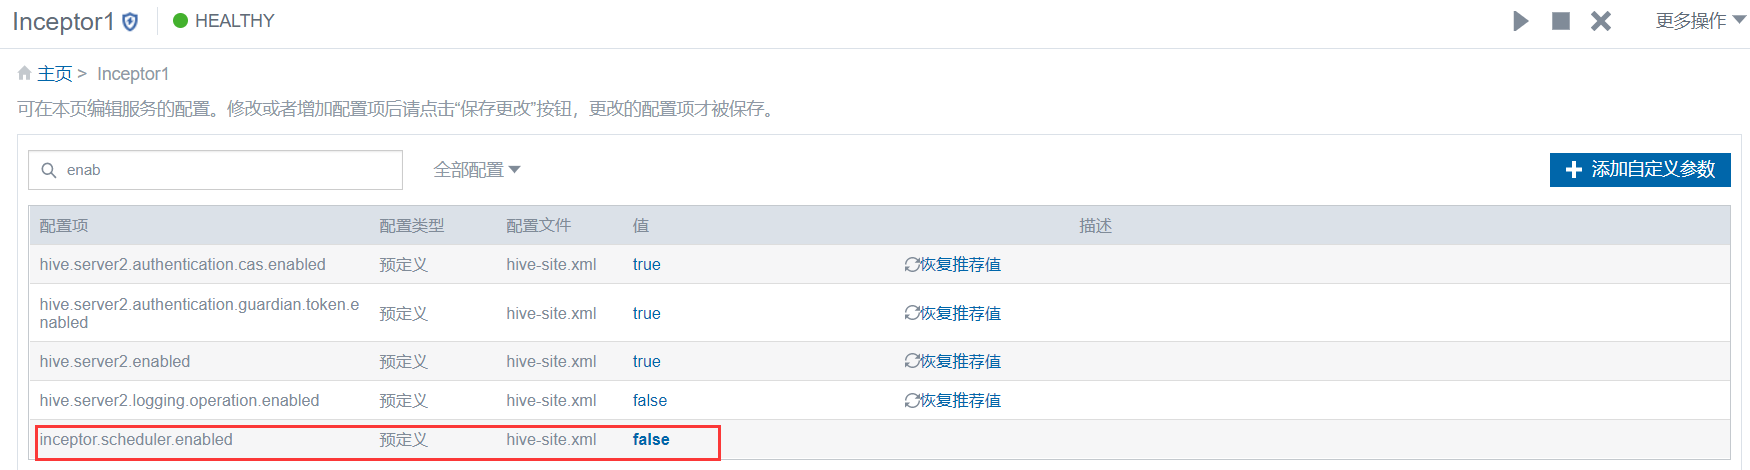Image resolution: width=1750 pixels, height=470 pixels.
Task: Click the HEALTHY status indicator
Action: pos(224,21)
